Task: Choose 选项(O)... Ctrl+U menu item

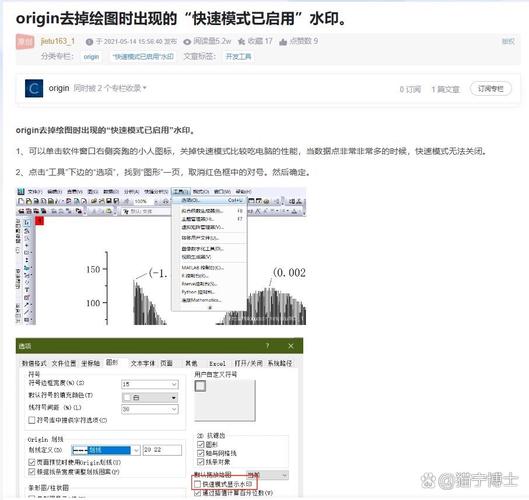Action: point(209,200)
